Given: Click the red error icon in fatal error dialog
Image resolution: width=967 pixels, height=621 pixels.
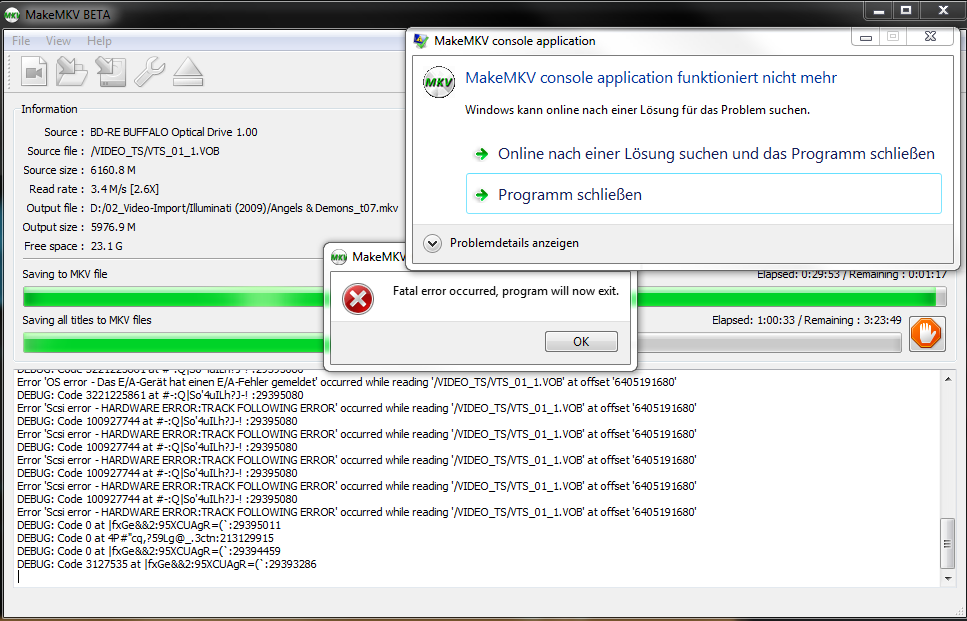Looking at the screenshot, I should (358, 299).
